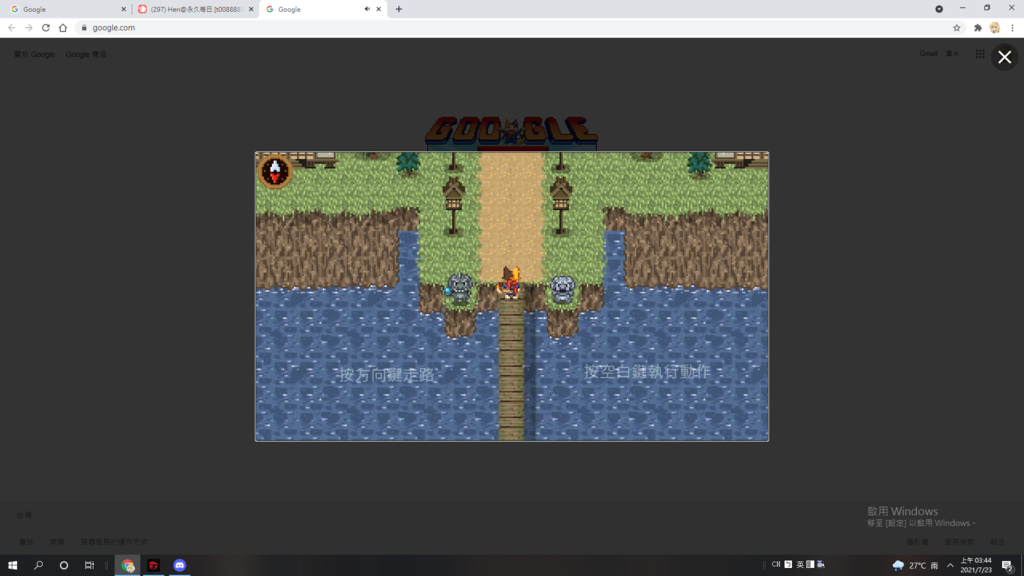Open the Chrome extensions menu
Viewport: 1024px width, 576px height.
tap(978, 27)
